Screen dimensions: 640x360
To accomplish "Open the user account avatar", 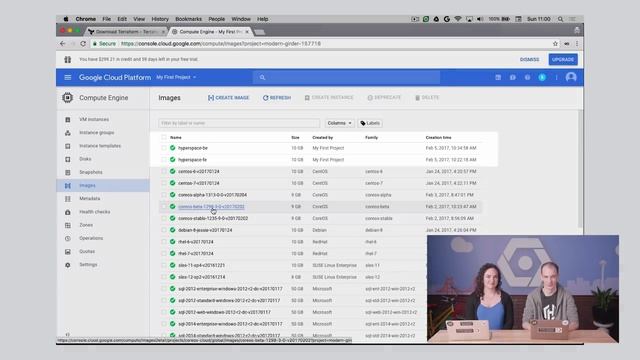I will 571,77.
